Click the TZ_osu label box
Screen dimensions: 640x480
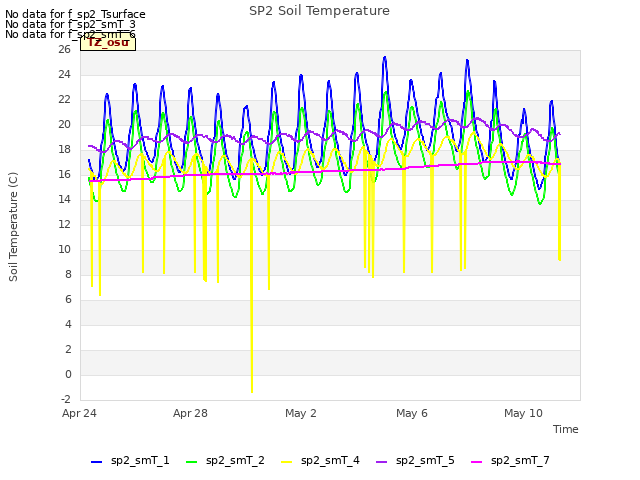[x=108, y=43]
